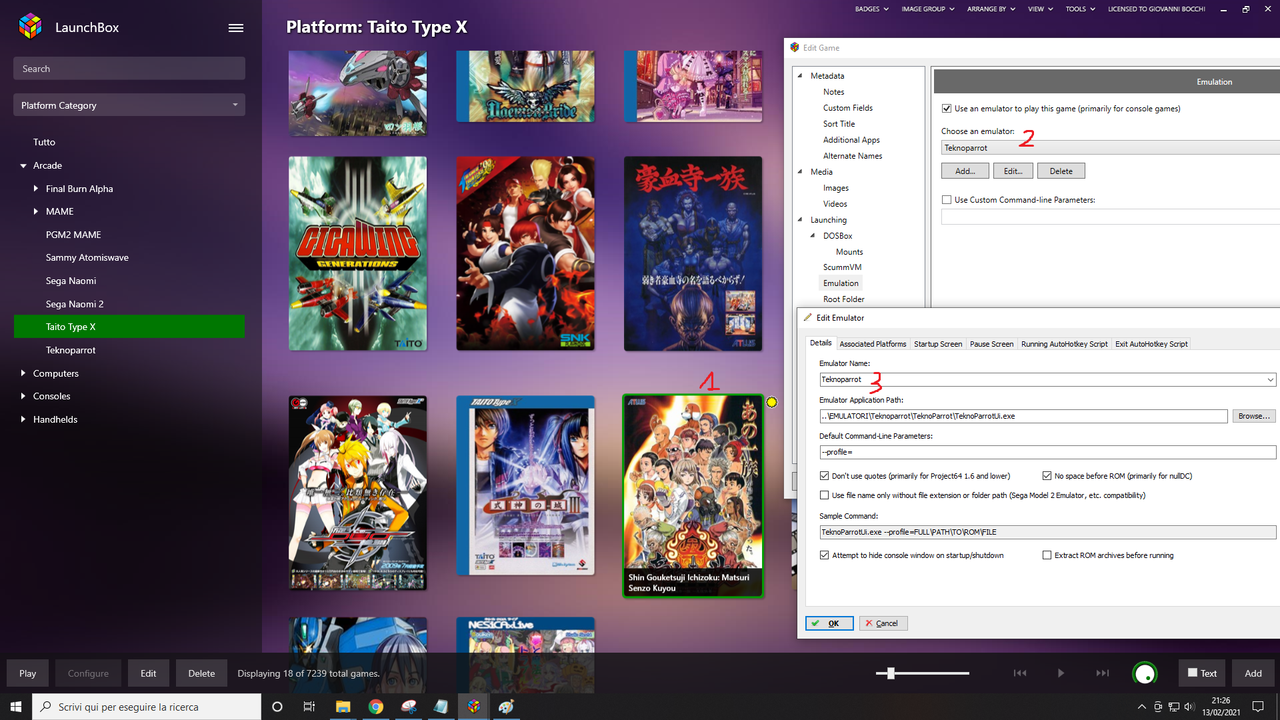Enable 'Use an emulator to play this game'
Image resolution: width=1280 pixels, height=720 pixels.
(x=947, y=108)
